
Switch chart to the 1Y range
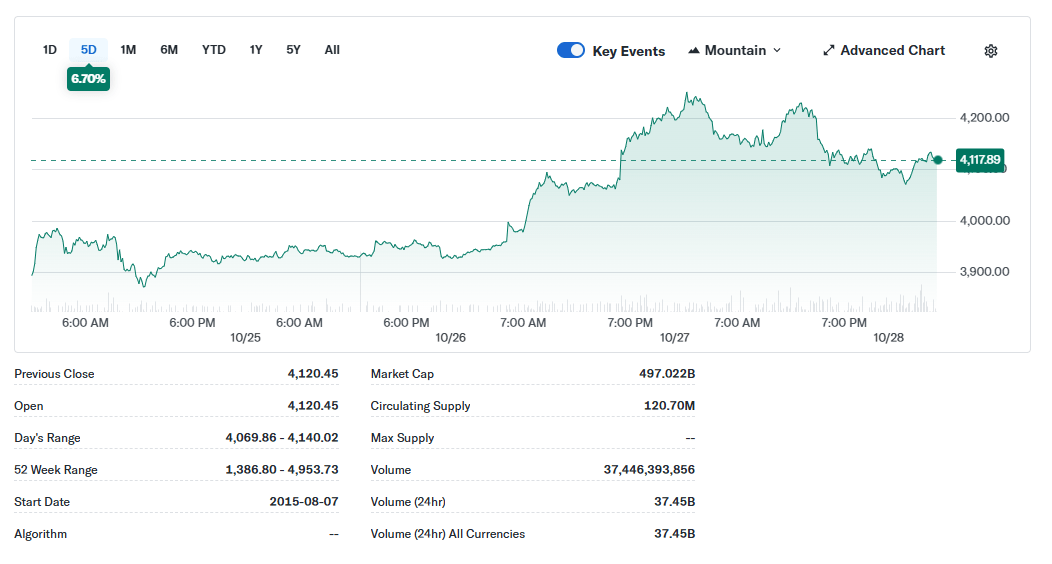click(x=256, y=50)
